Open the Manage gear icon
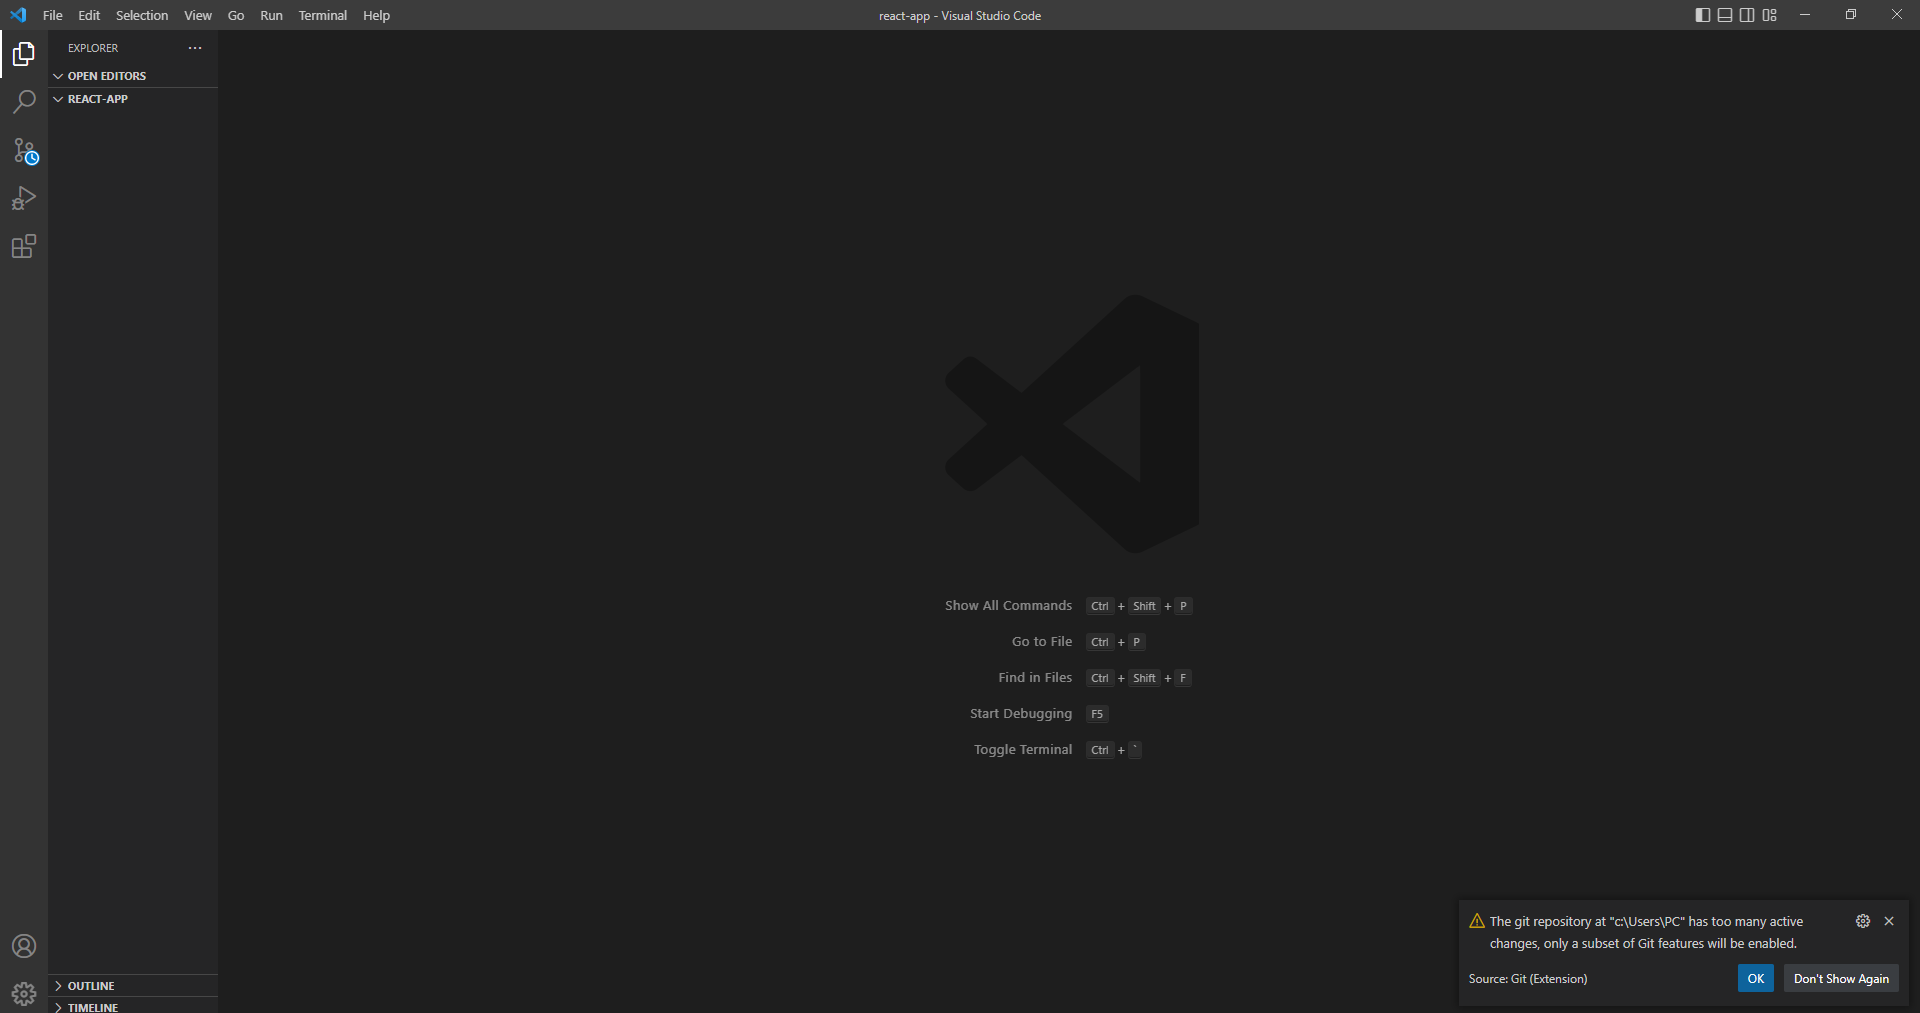 point(24,994)
